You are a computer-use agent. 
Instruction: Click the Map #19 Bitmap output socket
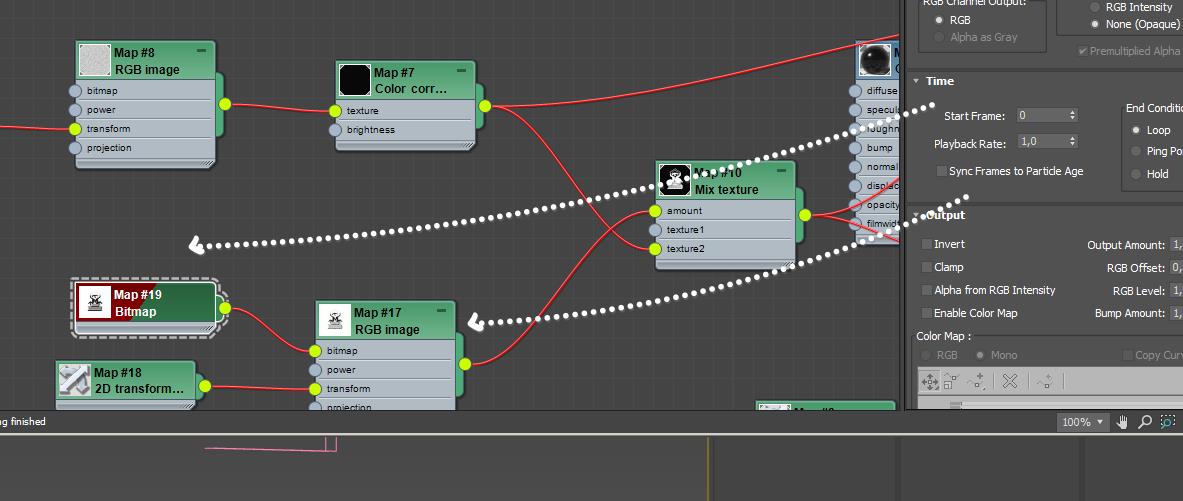click(225, 308)
